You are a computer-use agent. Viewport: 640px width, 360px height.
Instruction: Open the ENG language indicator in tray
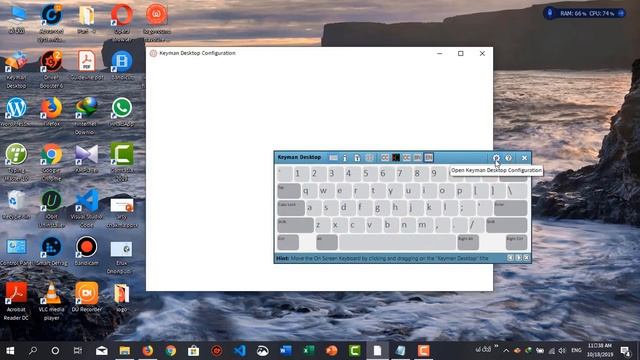[576, 351]
